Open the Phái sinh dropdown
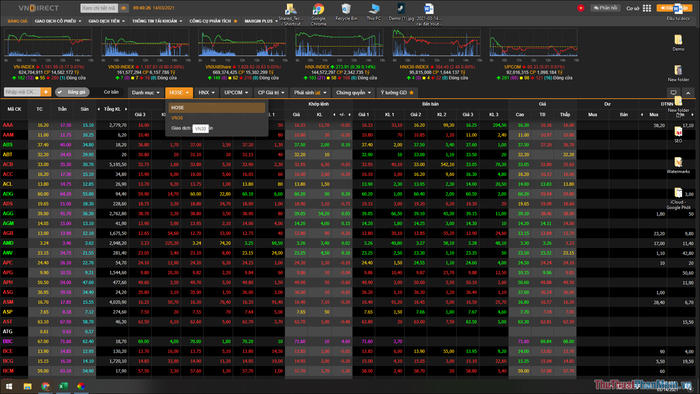 point(310,92)
